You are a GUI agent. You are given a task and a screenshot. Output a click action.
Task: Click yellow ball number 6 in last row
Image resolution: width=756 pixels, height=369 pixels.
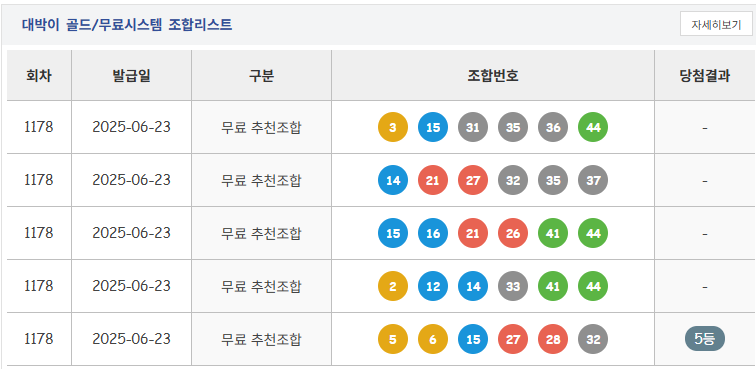pyautogui.click(x=433, y=339)
